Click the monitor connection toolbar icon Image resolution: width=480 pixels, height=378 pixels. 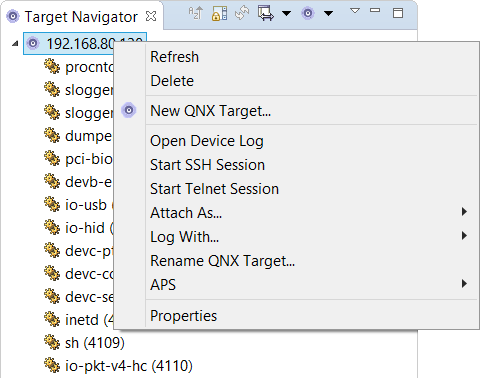(266, 13)
